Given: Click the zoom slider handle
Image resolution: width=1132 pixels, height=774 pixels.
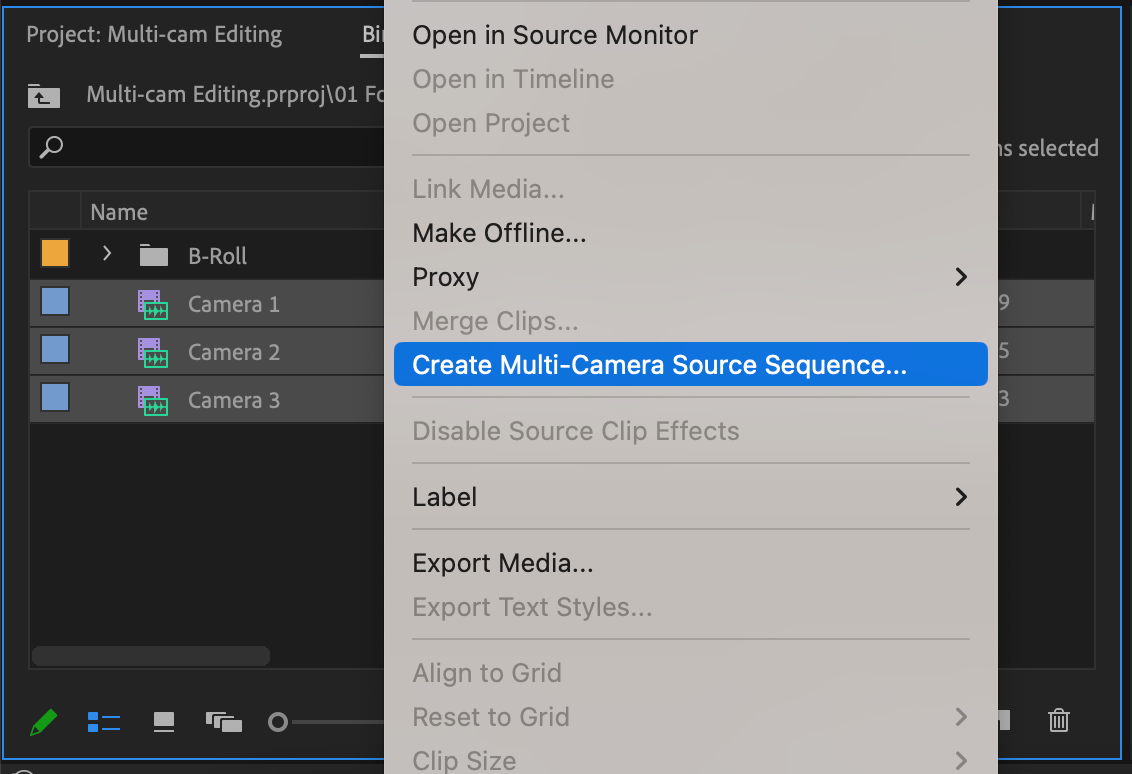Looking at the screenshot, I should (x=278, y=722).
